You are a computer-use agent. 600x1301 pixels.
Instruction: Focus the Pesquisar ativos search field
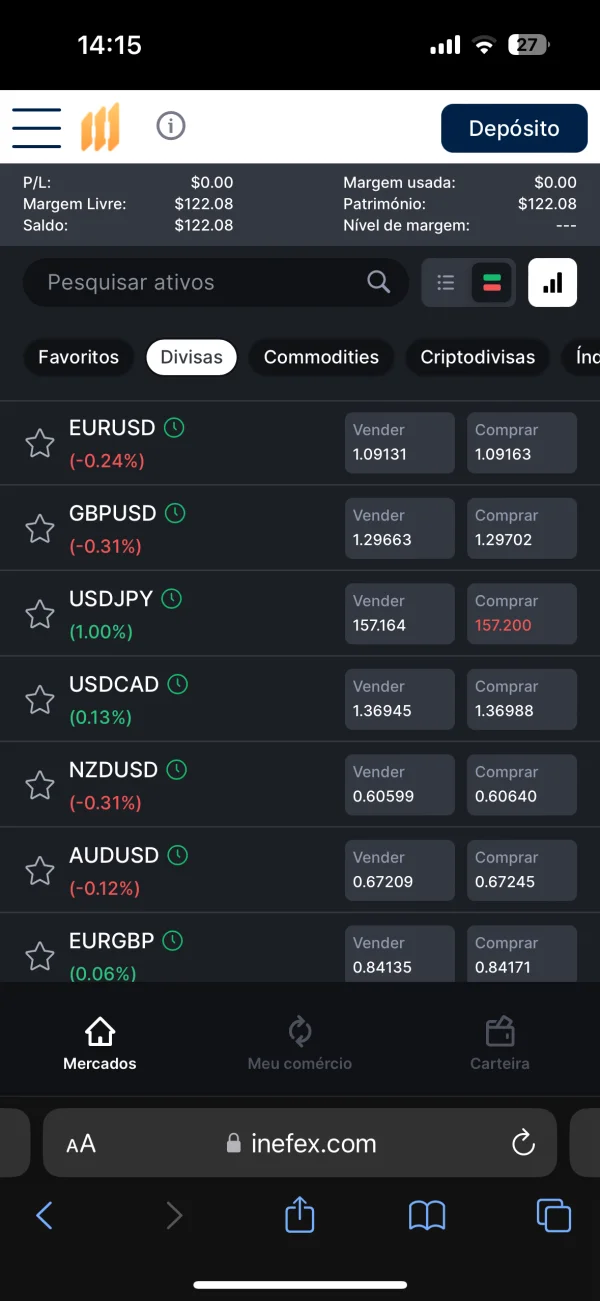coord(200,282)
